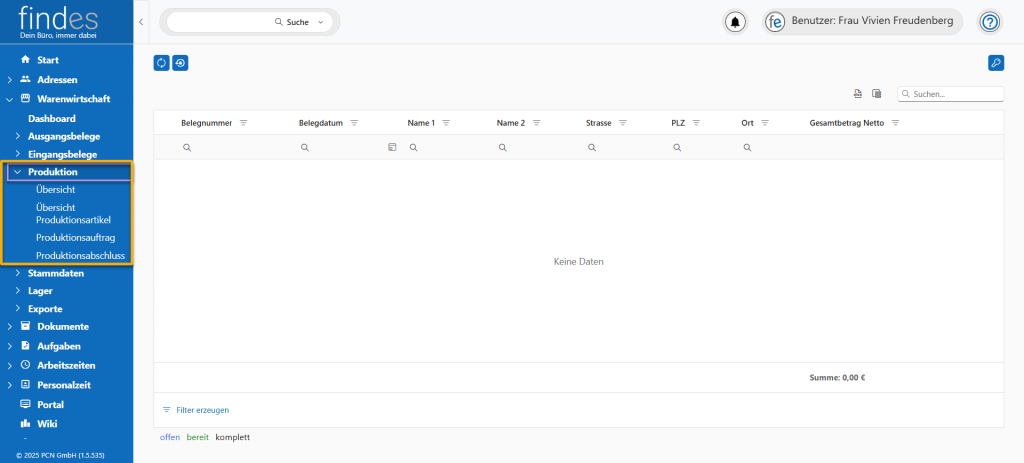Open Produktionsabschluss menu entry
Screen dimensions: 1024x463
tap(80, 255)
